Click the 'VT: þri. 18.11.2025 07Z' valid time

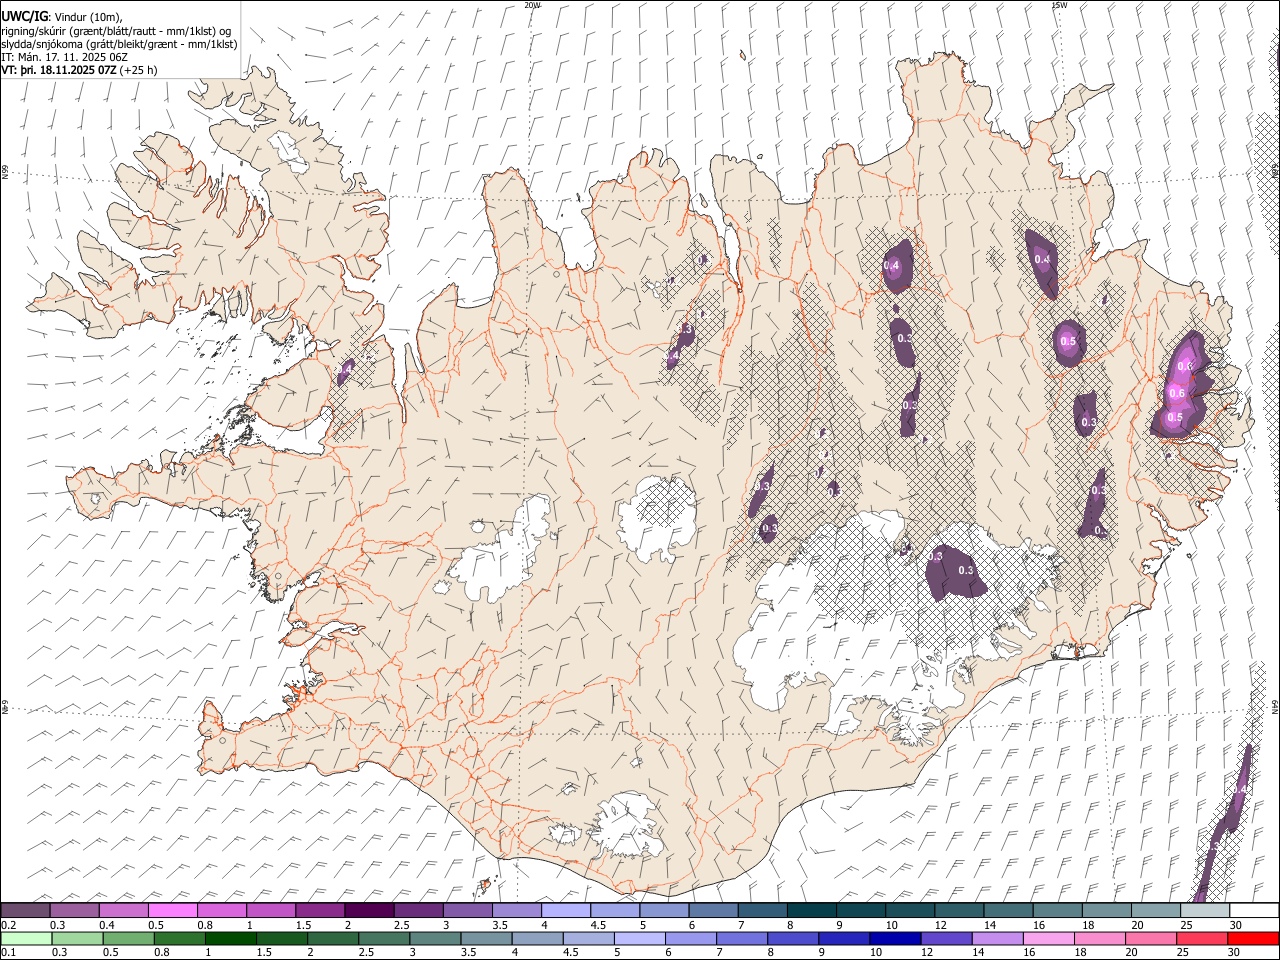click(x=58, y=70)
